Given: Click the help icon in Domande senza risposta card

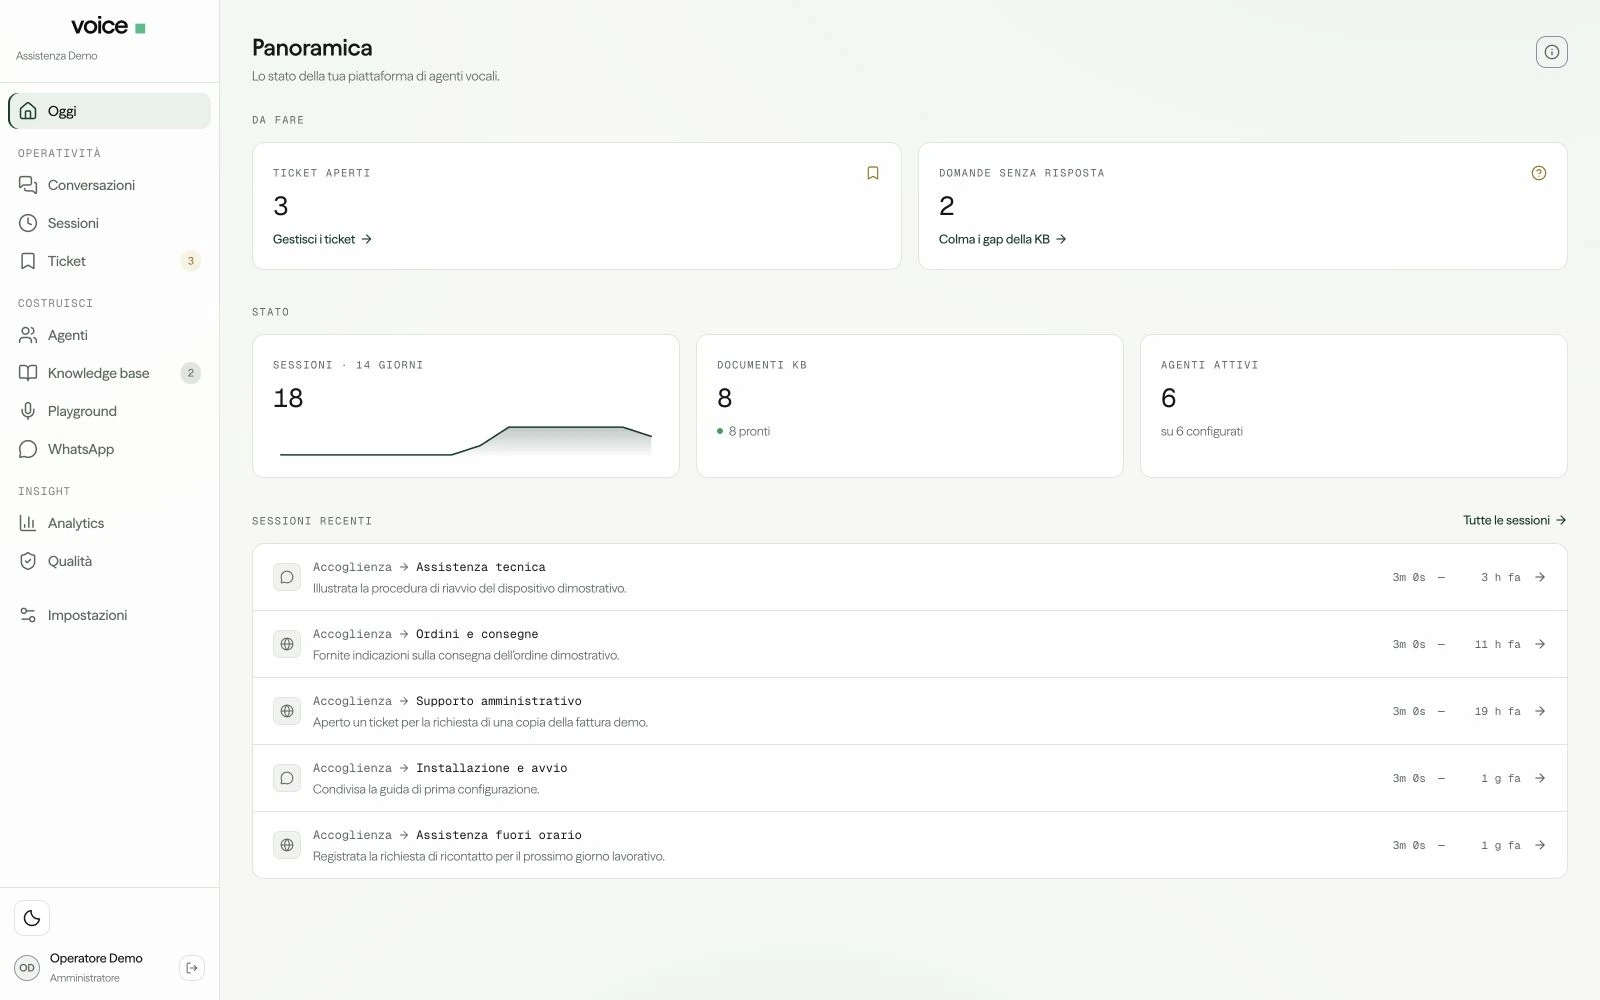Looking at the screenshot, I should [x=1538, y=173].
